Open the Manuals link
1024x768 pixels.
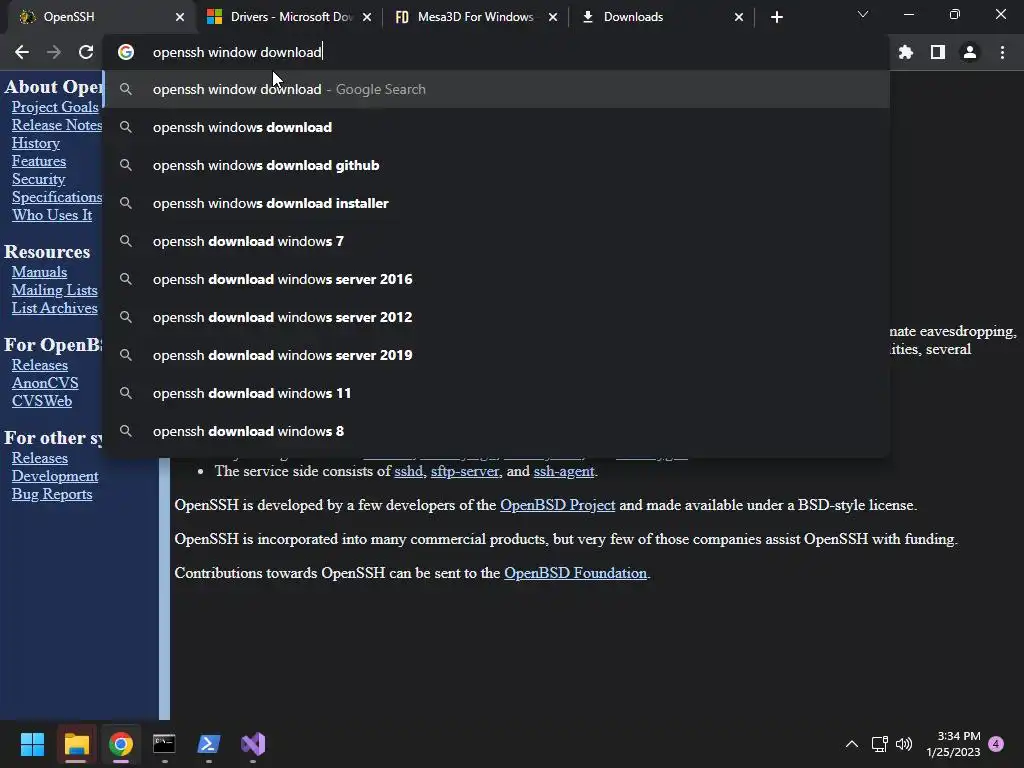tap(39, 272)
